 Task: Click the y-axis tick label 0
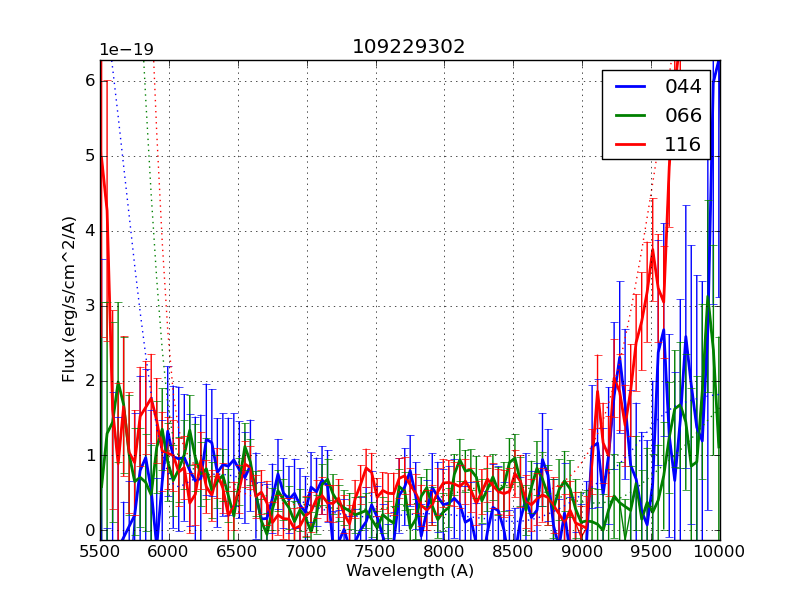click(89, 531)
